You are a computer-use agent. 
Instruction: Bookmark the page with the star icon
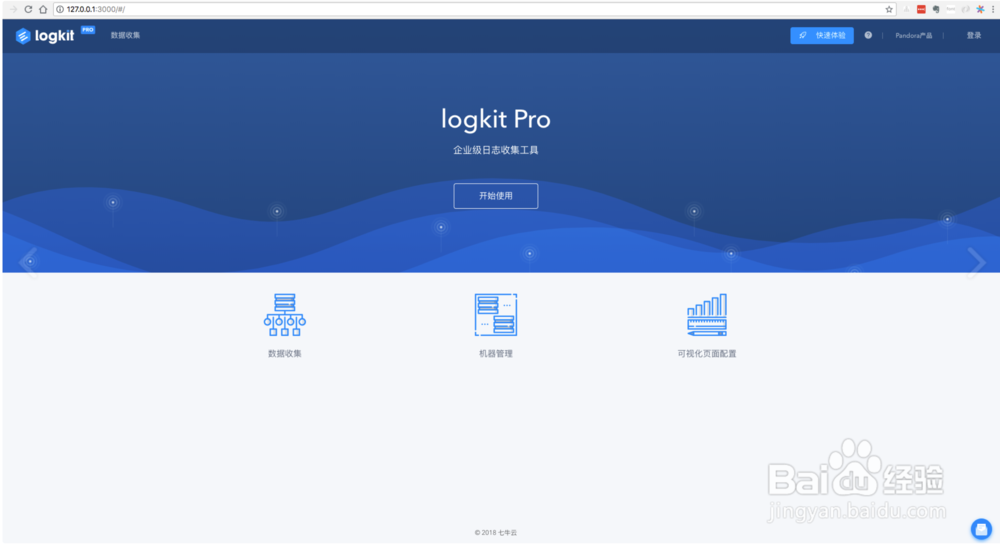point(888,9)
